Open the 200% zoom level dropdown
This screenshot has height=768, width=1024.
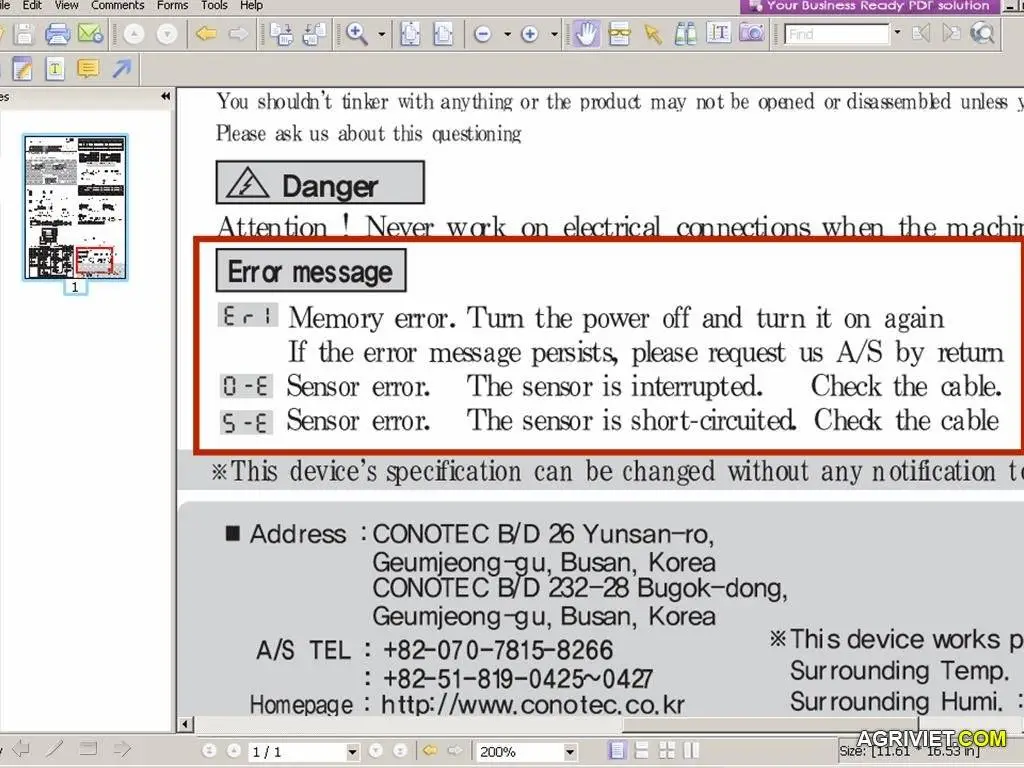click(570, 751)
